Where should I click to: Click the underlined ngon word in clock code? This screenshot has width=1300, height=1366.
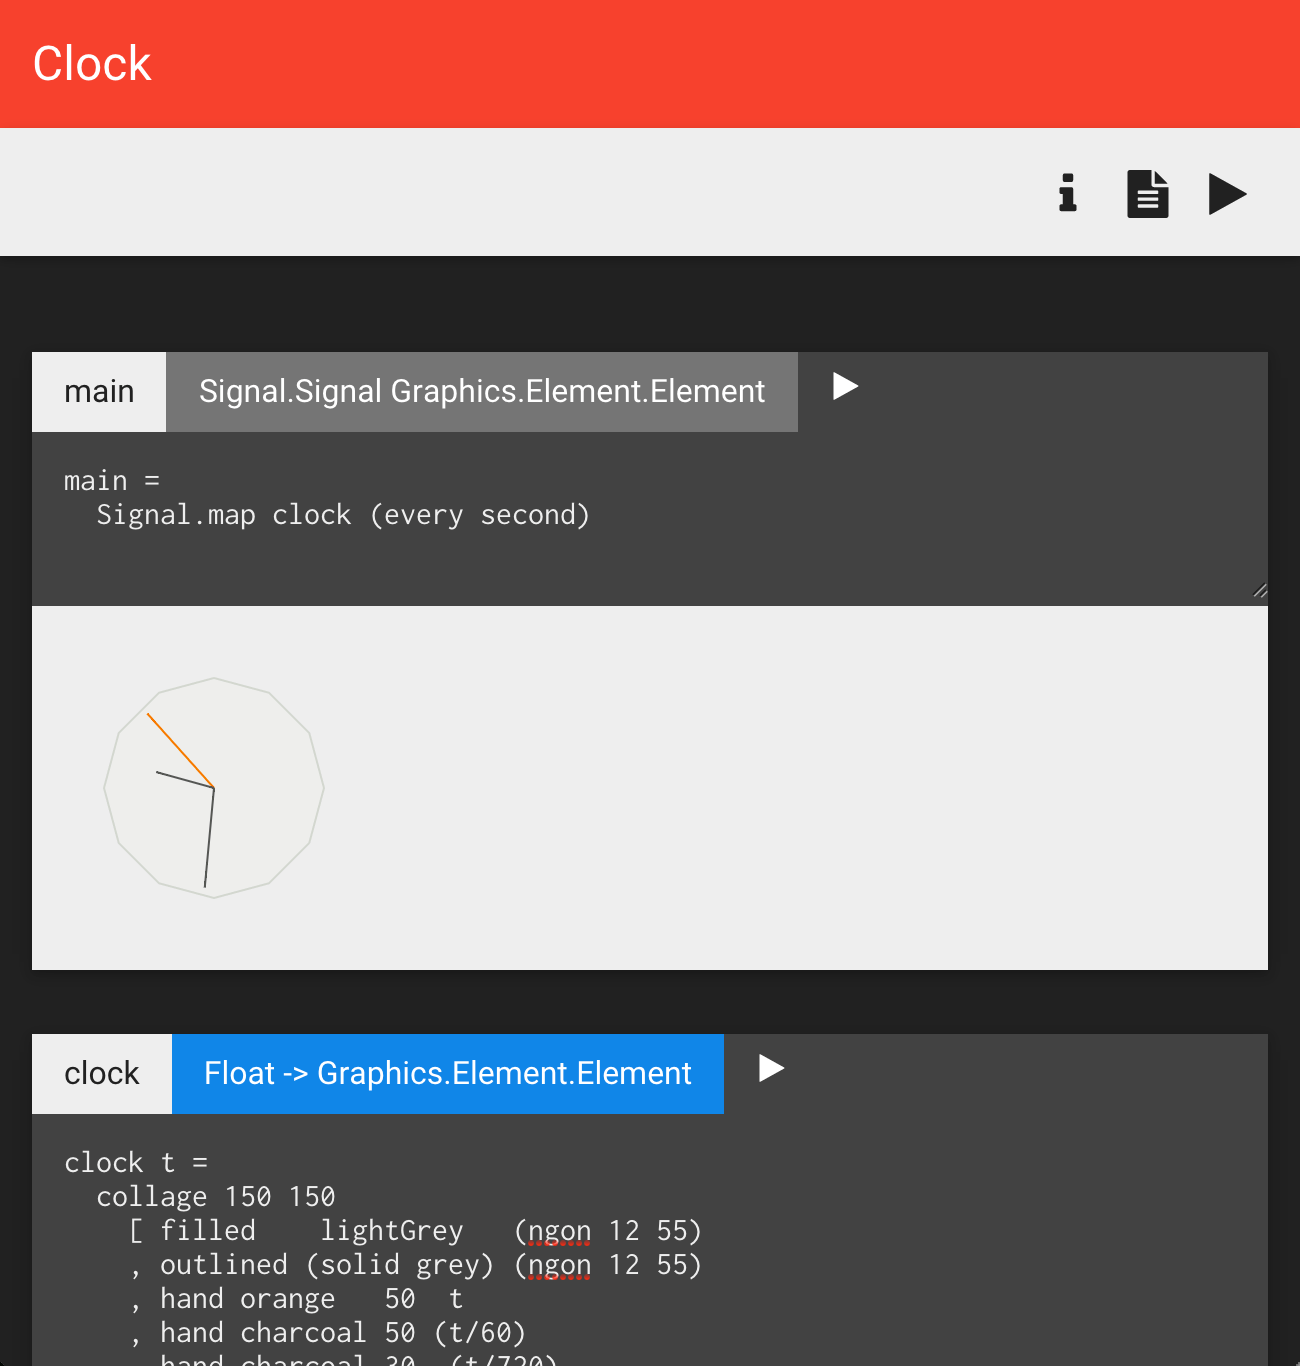pos(558,1230)
